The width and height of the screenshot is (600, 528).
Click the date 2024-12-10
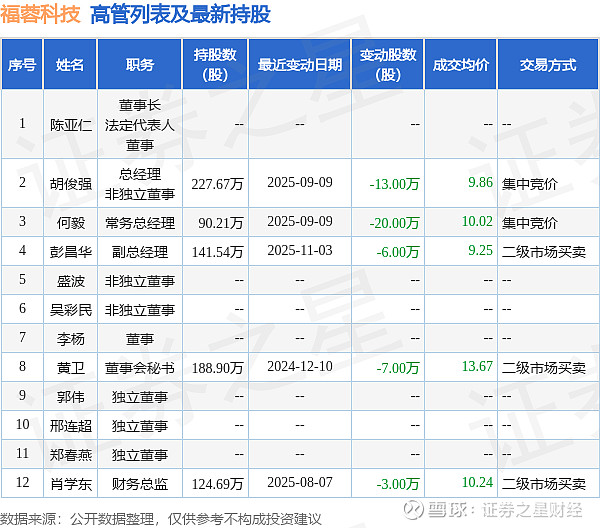[300, 366]
